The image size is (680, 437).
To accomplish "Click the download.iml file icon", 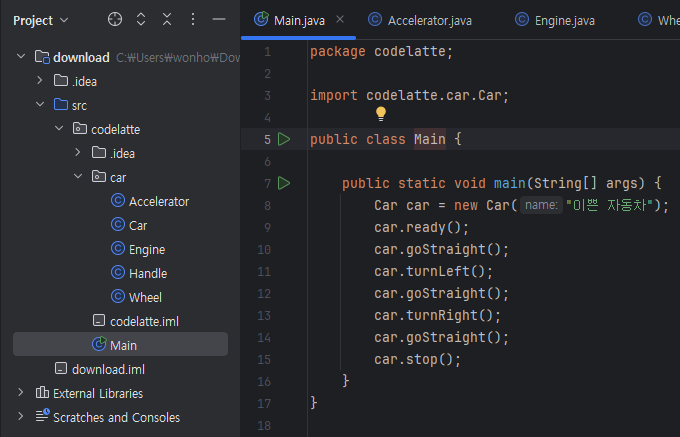I will tap(61, 369).
